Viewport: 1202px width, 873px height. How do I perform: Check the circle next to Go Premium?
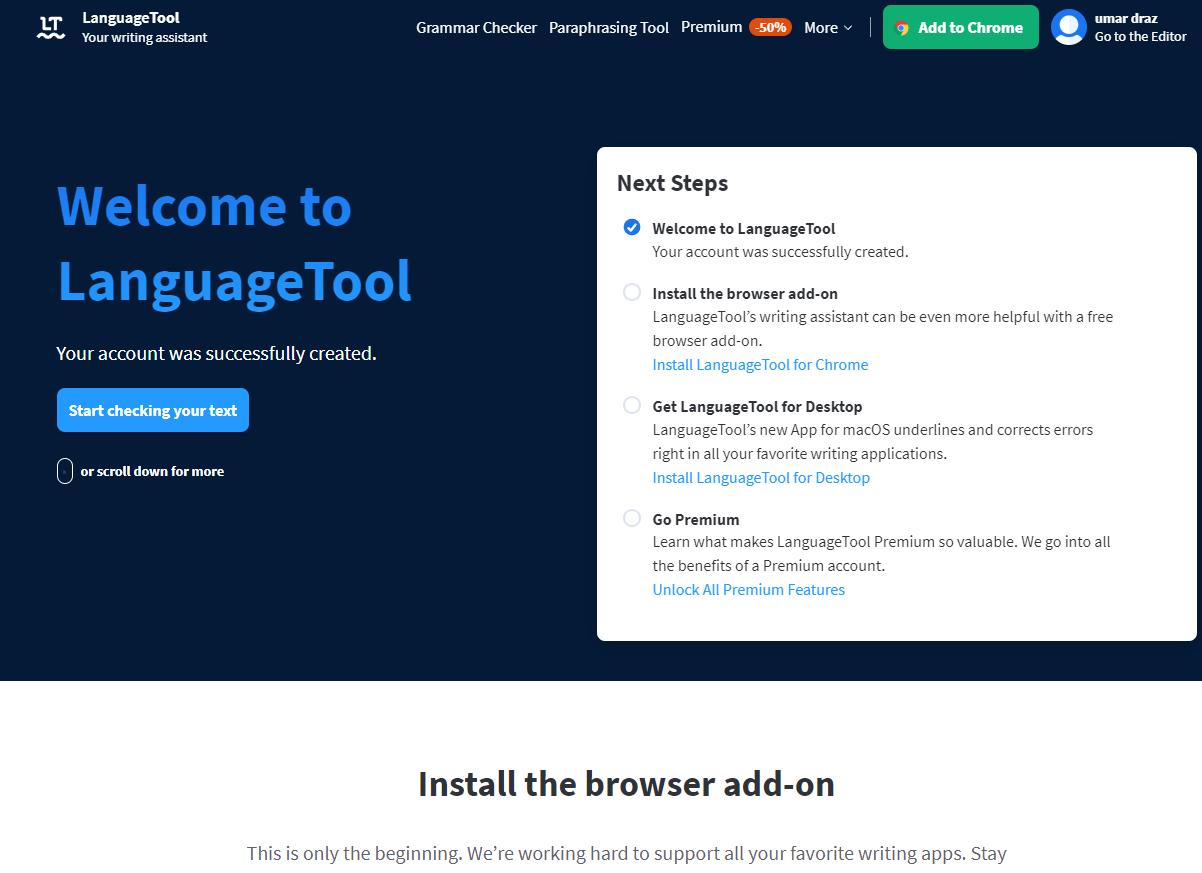click(x=631, y=518)
